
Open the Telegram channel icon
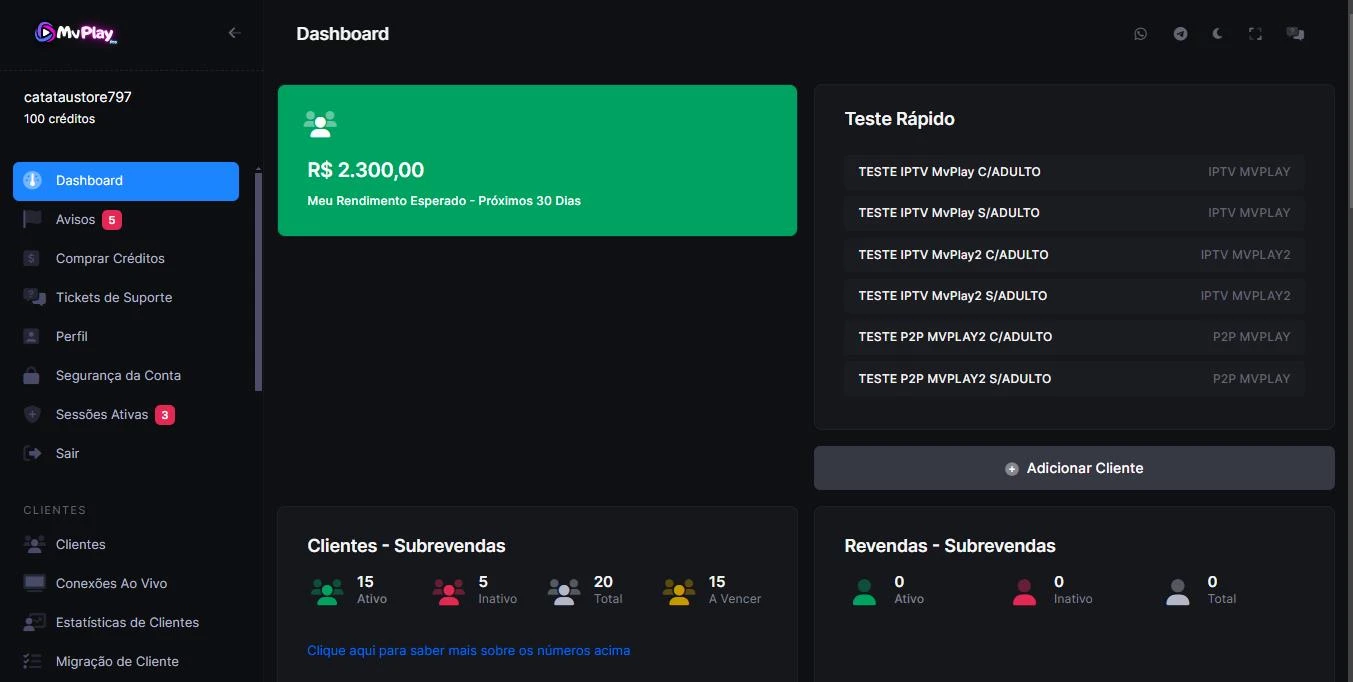pos(1180,33)
